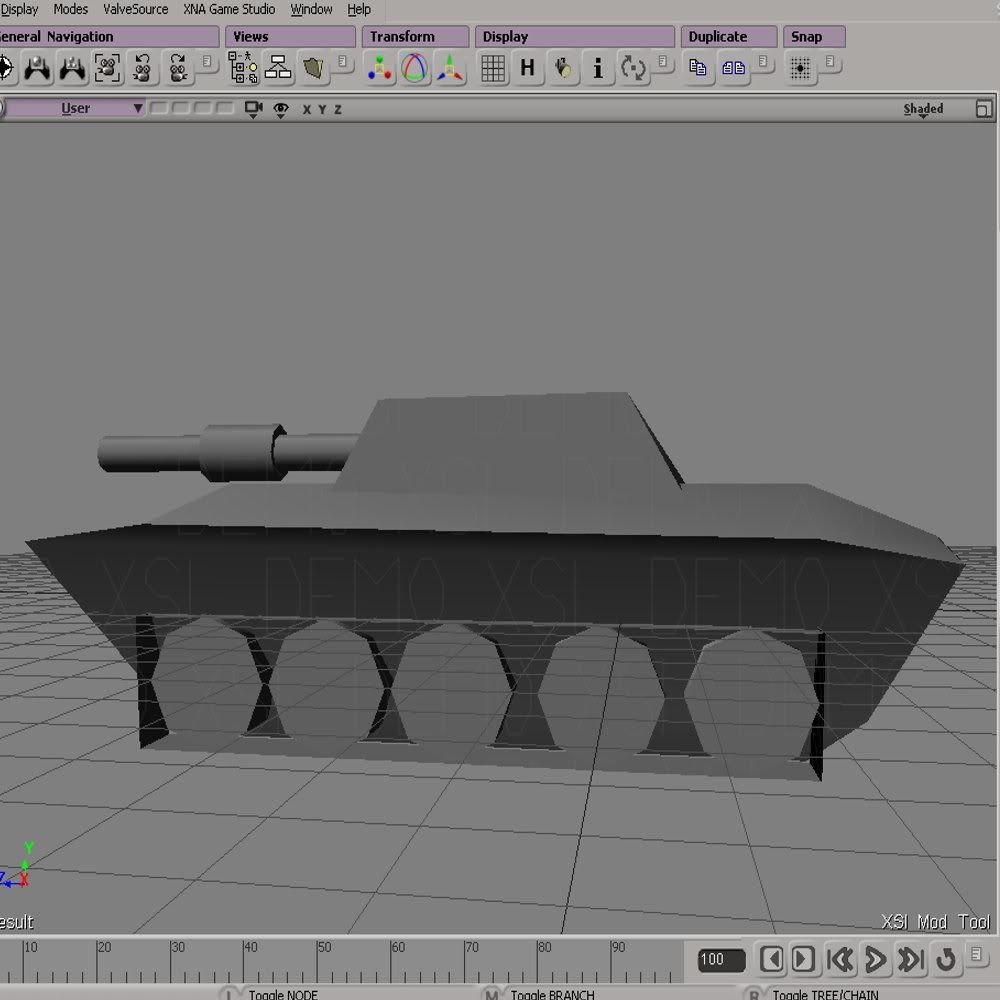The height and width of the screenshot is (1000, 1000).
Task: Open the Window menu
Action: (x=311, y=10)
